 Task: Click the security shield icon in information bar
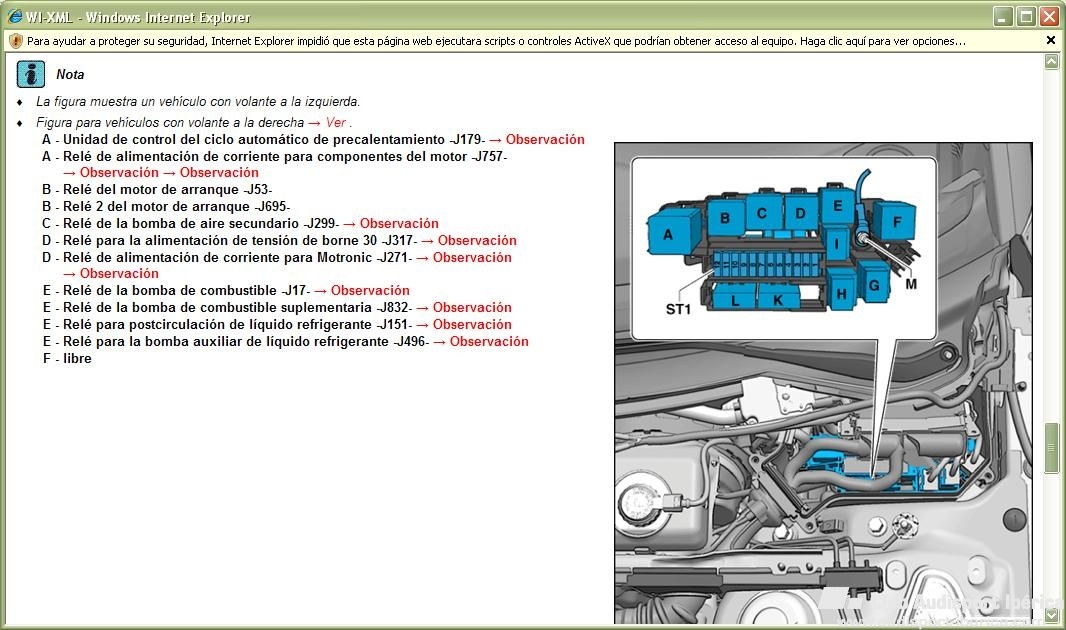point(15,41)
